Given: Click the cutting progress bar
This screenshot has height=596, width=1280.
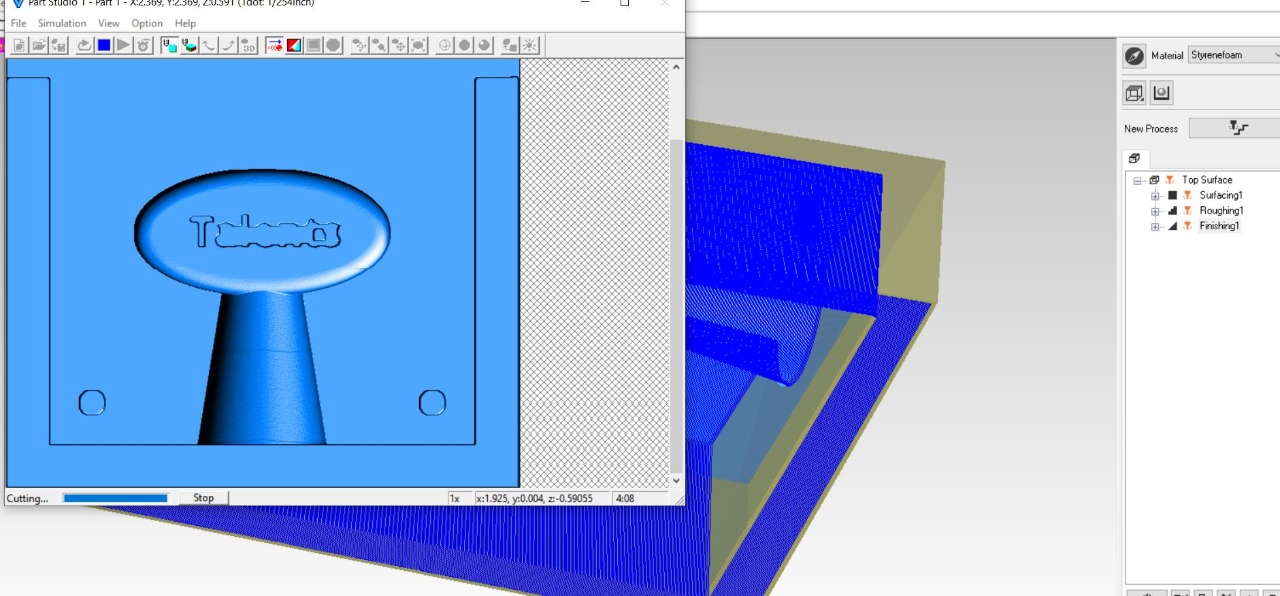Looking at the screenshot, I should click(x=116, y=497).
